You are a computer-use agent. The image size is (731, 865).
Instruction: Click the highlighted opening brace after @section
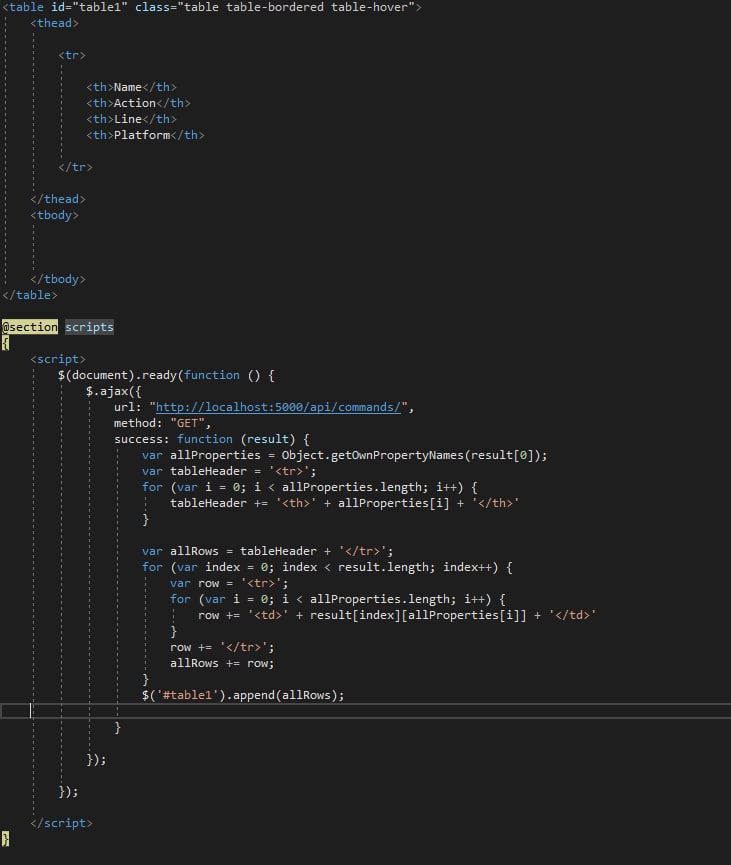click(x=6, y=343)
